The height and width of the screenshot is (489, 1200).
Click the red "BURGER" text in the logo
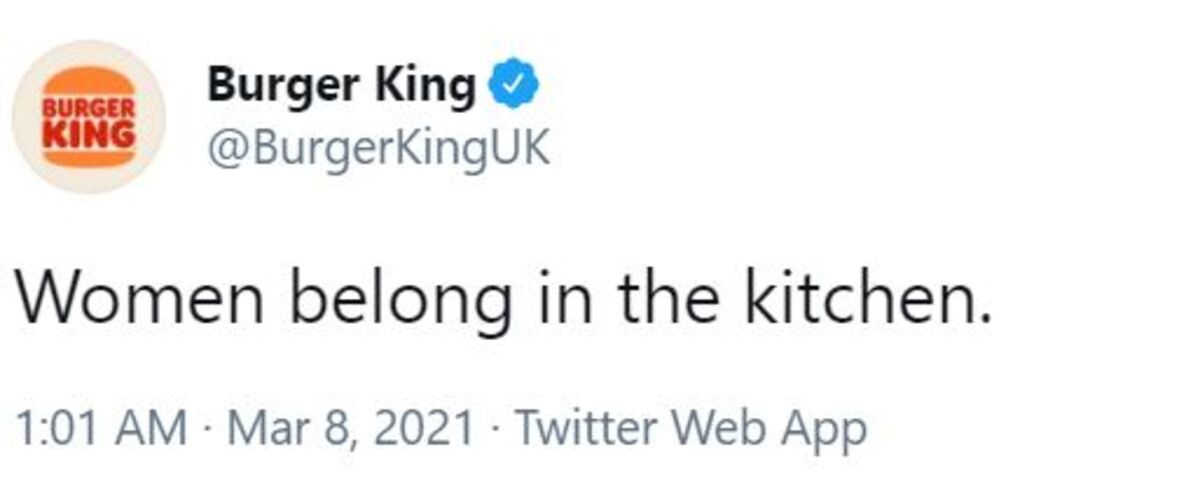coord(88,107)
